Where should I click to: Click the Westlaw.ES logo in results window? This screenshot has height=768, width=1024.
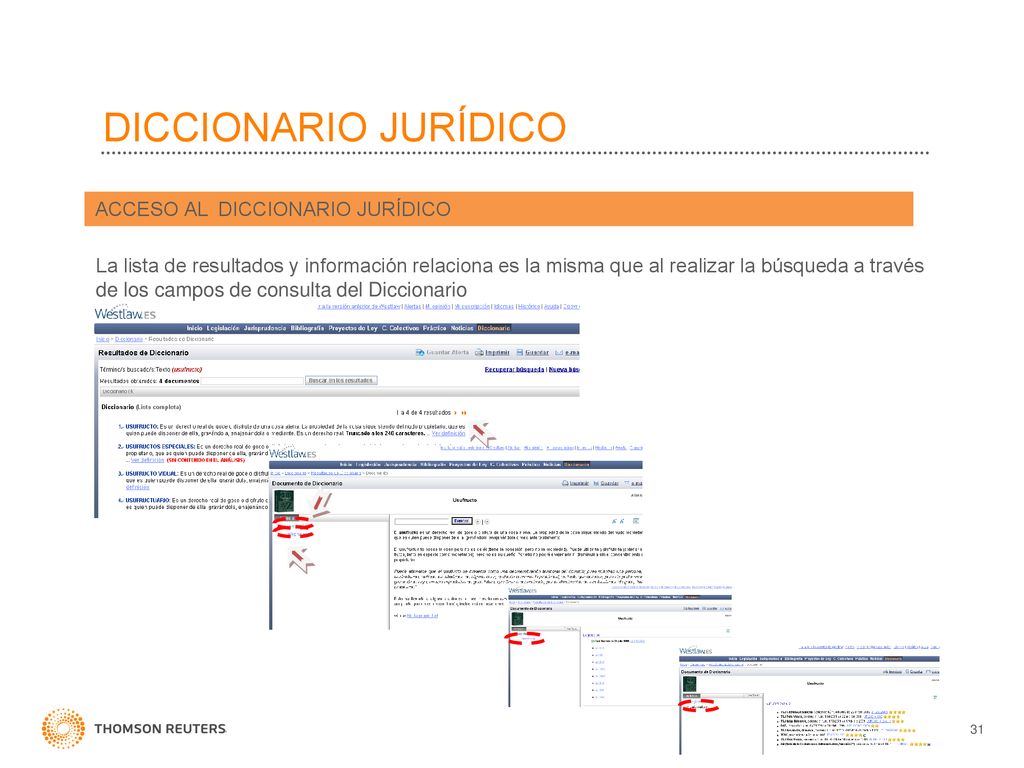coord(125,314)
